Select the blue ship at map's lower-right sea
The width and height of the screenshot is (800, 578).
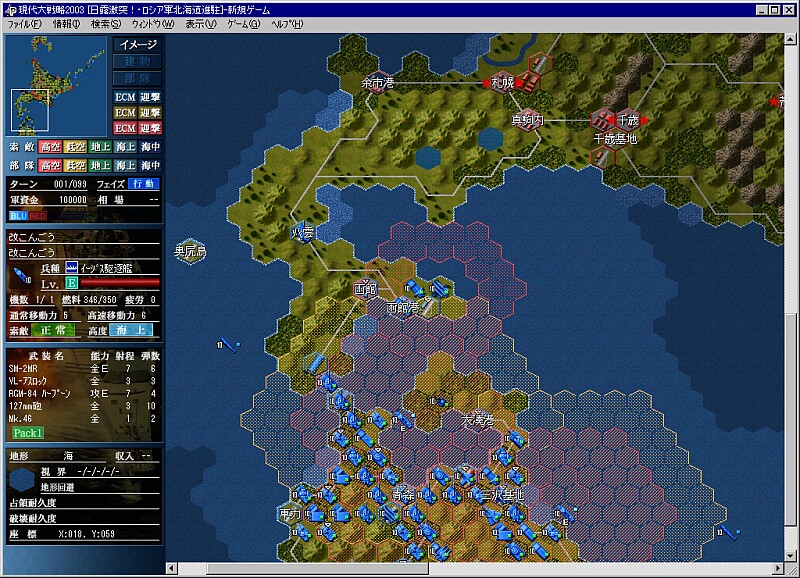click(728, 533)
